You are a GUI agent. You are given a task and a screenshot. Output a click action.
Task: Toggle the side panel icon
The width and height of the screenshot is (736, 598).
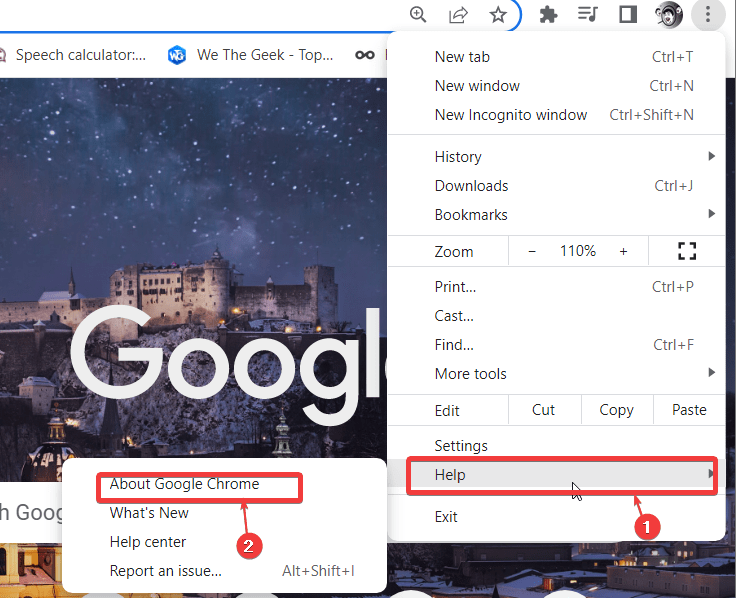coord(628,15)
